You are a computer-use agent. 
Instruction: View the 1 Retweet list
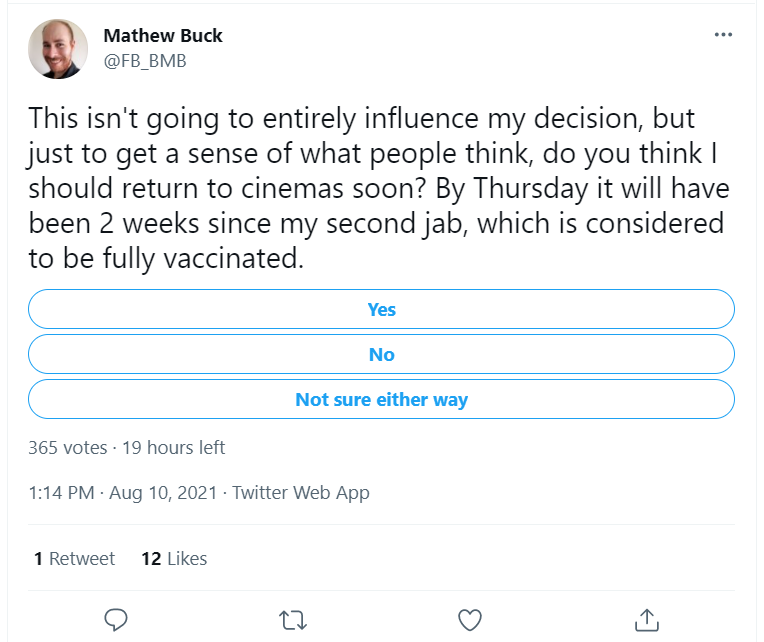click(x=75, y=559)
